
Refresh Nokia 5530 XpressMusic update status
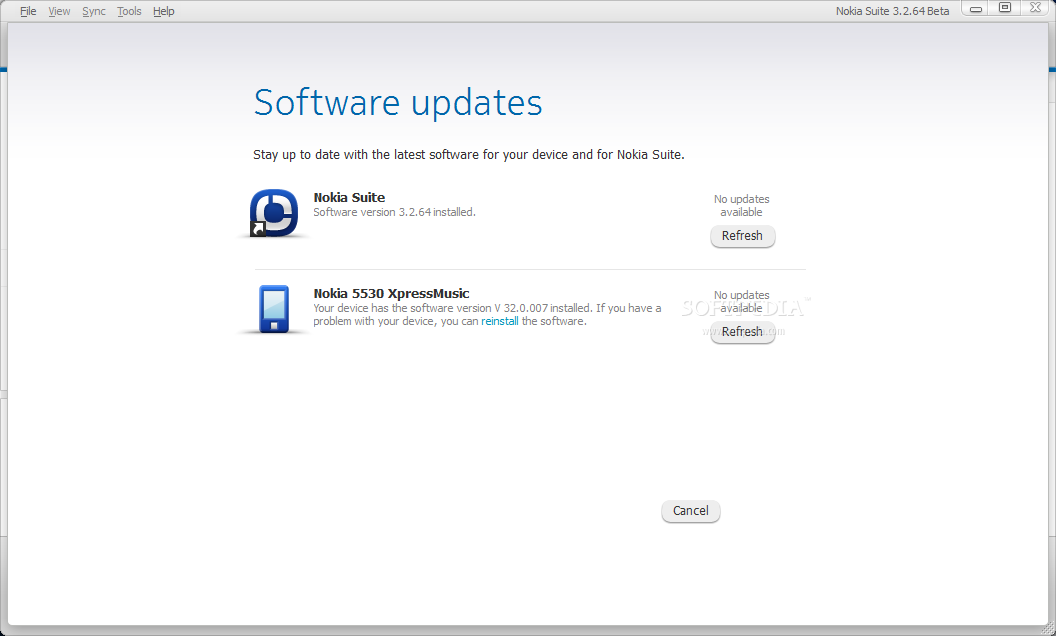[742, 331]
